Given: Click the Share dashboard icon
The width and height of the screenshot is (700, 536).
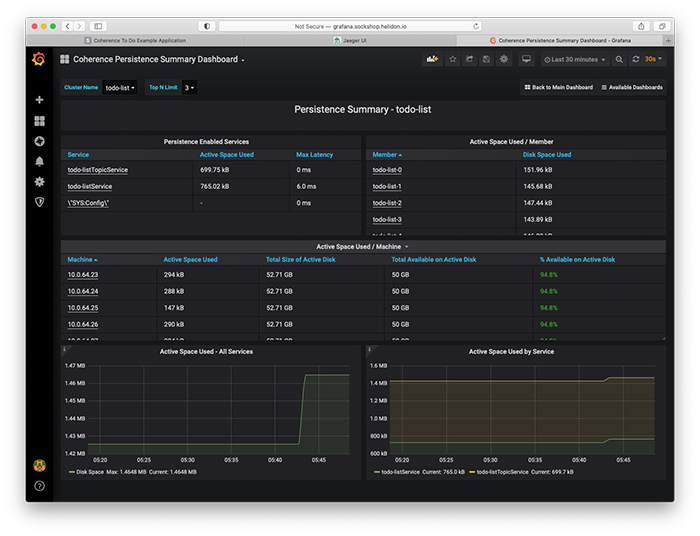Looking at the screenshot, I should coord(469,59).
